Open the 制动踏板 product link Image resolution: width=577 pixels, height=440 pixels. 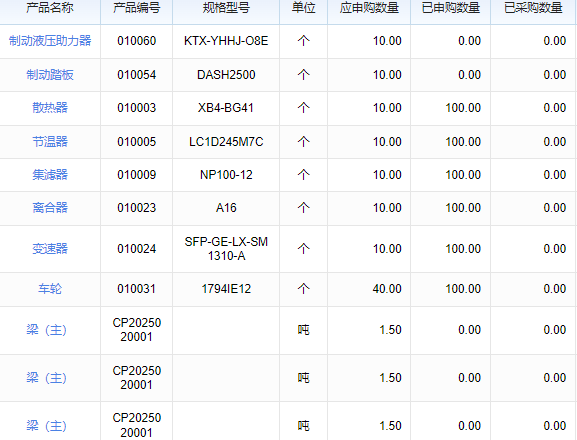tap(50, 75)
